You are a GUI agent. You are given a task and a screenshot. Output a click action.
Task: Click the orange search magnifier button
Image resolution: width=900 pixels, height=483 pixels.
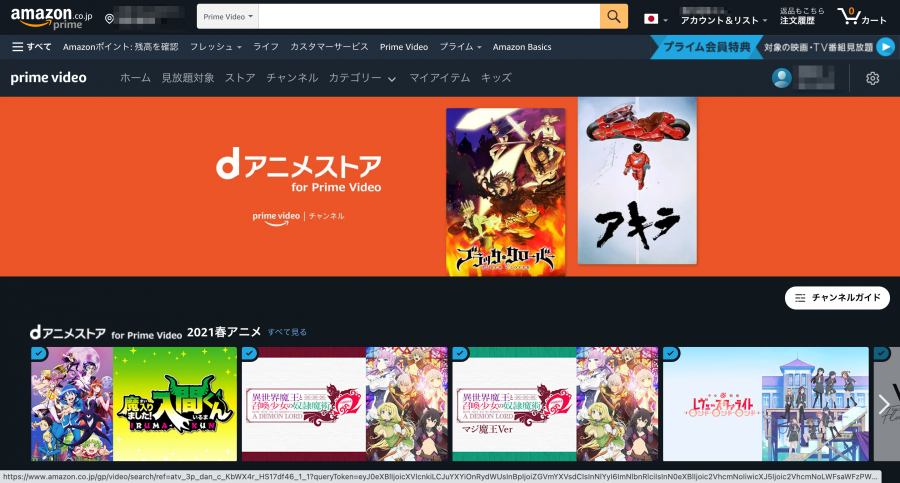pyautogui.click(x=614, y=17)
